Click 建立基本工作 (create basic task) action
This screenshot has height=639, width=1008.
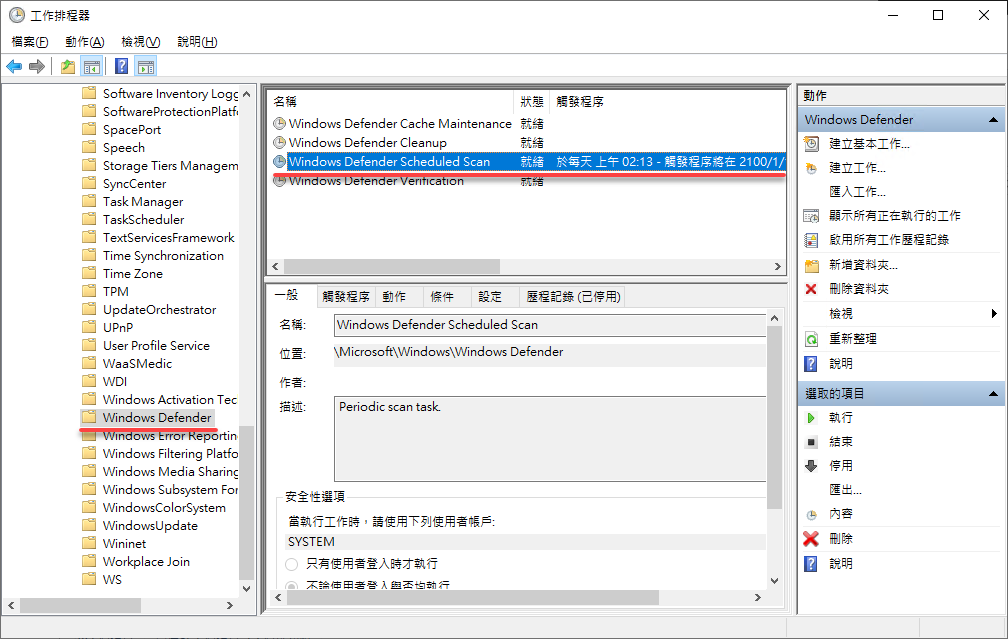pos(869,144)
